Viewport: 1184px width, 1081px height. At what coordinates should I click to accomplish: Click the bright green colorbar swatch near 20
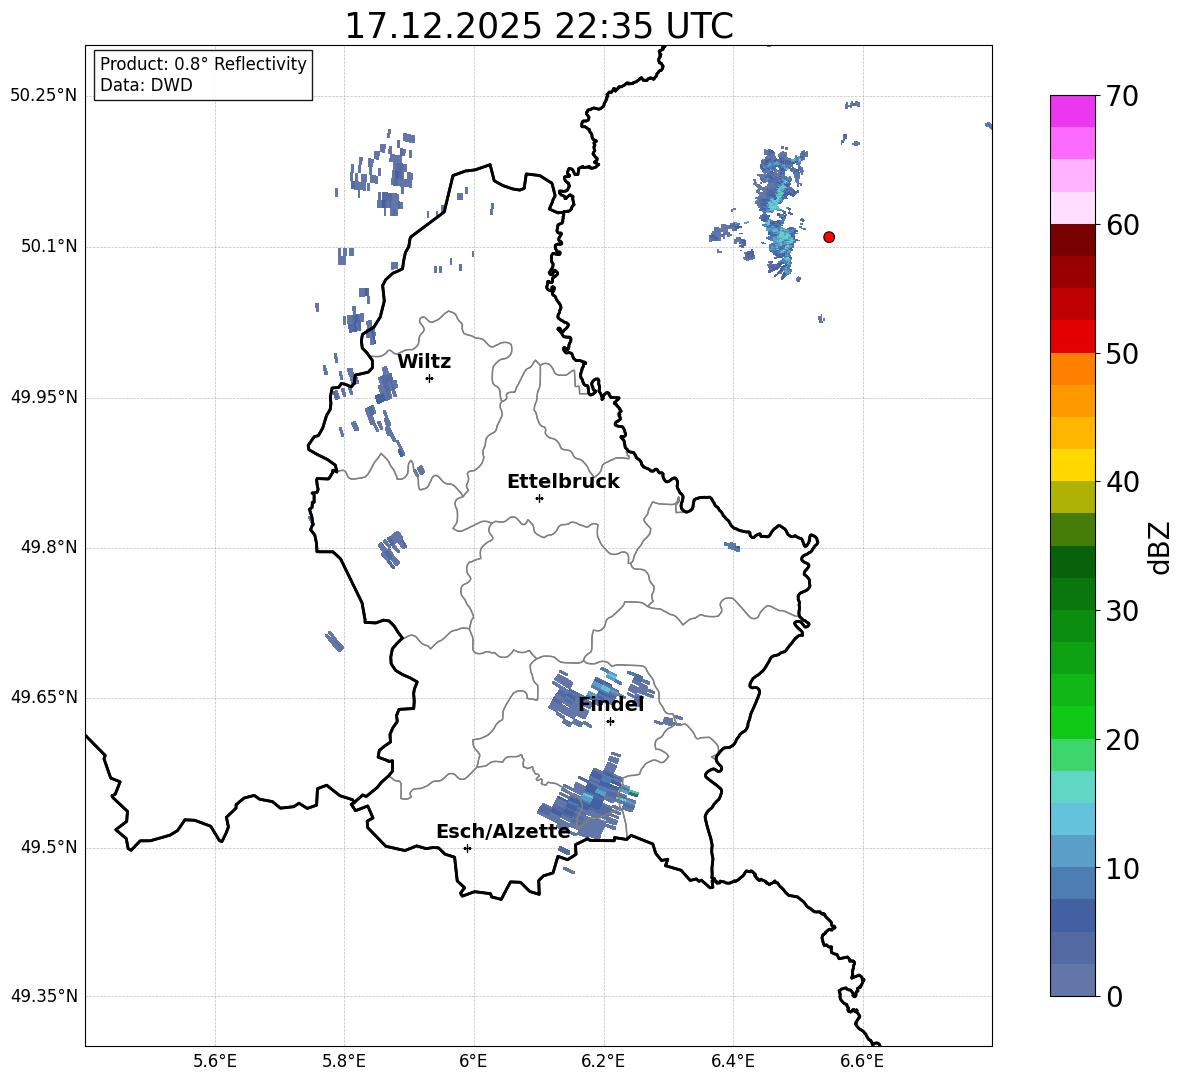click(1072, 722)
